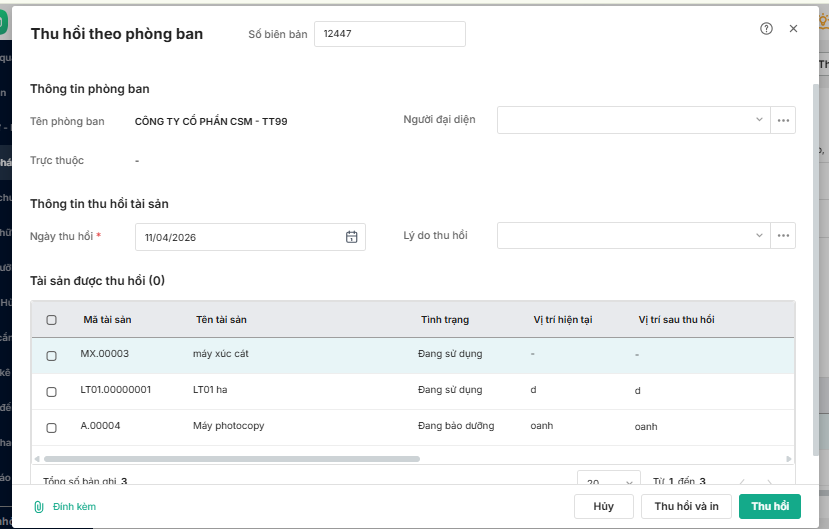Expand the Lý do thu hồi dropdown
This screenshot has width=829, height=529.
pos(759,236)
